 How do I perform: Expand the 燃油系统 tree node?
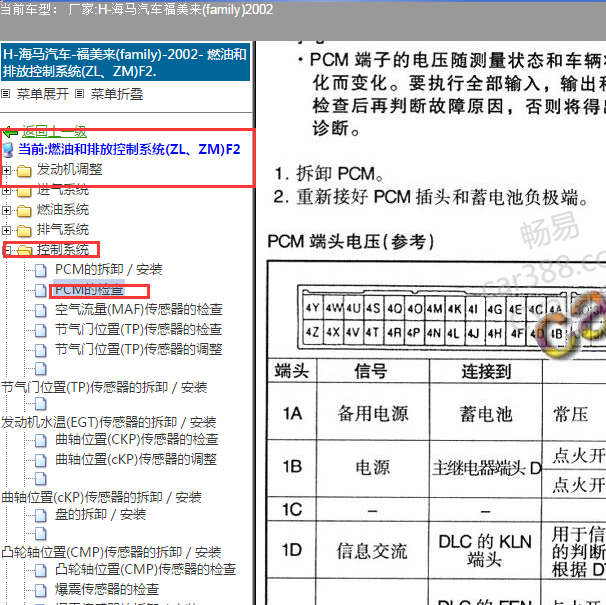coord(6,210)
